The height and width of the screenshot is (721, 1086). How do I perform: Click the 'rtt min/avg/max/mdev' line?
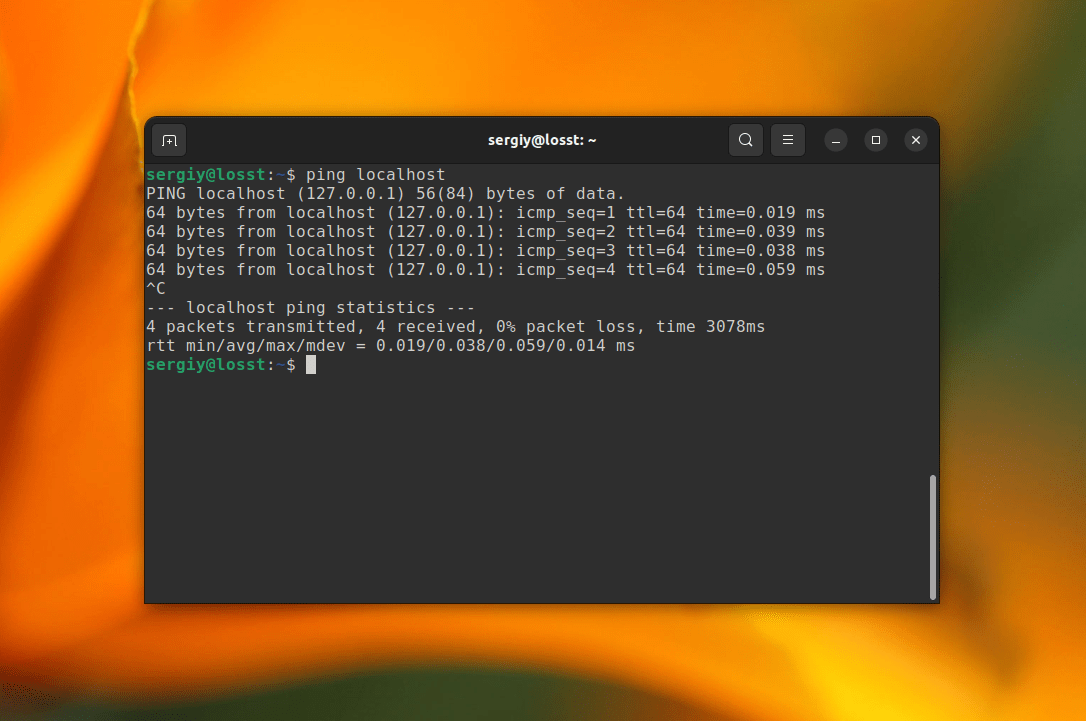pyautogui.click(x=391, y=346)
